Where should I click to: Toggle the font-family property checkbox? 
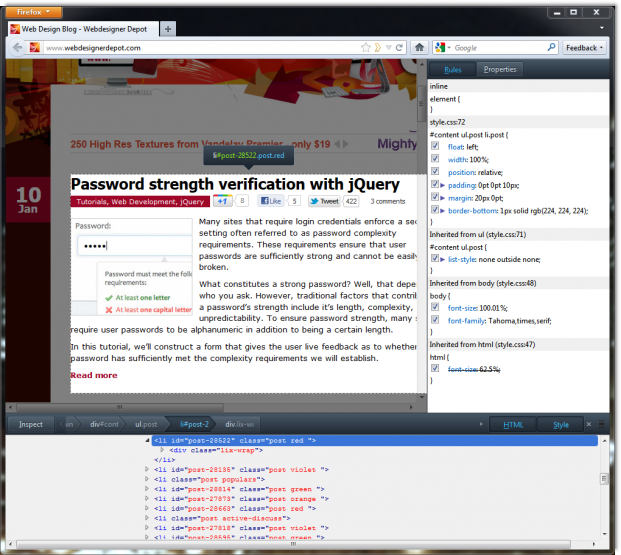point(435,319)
